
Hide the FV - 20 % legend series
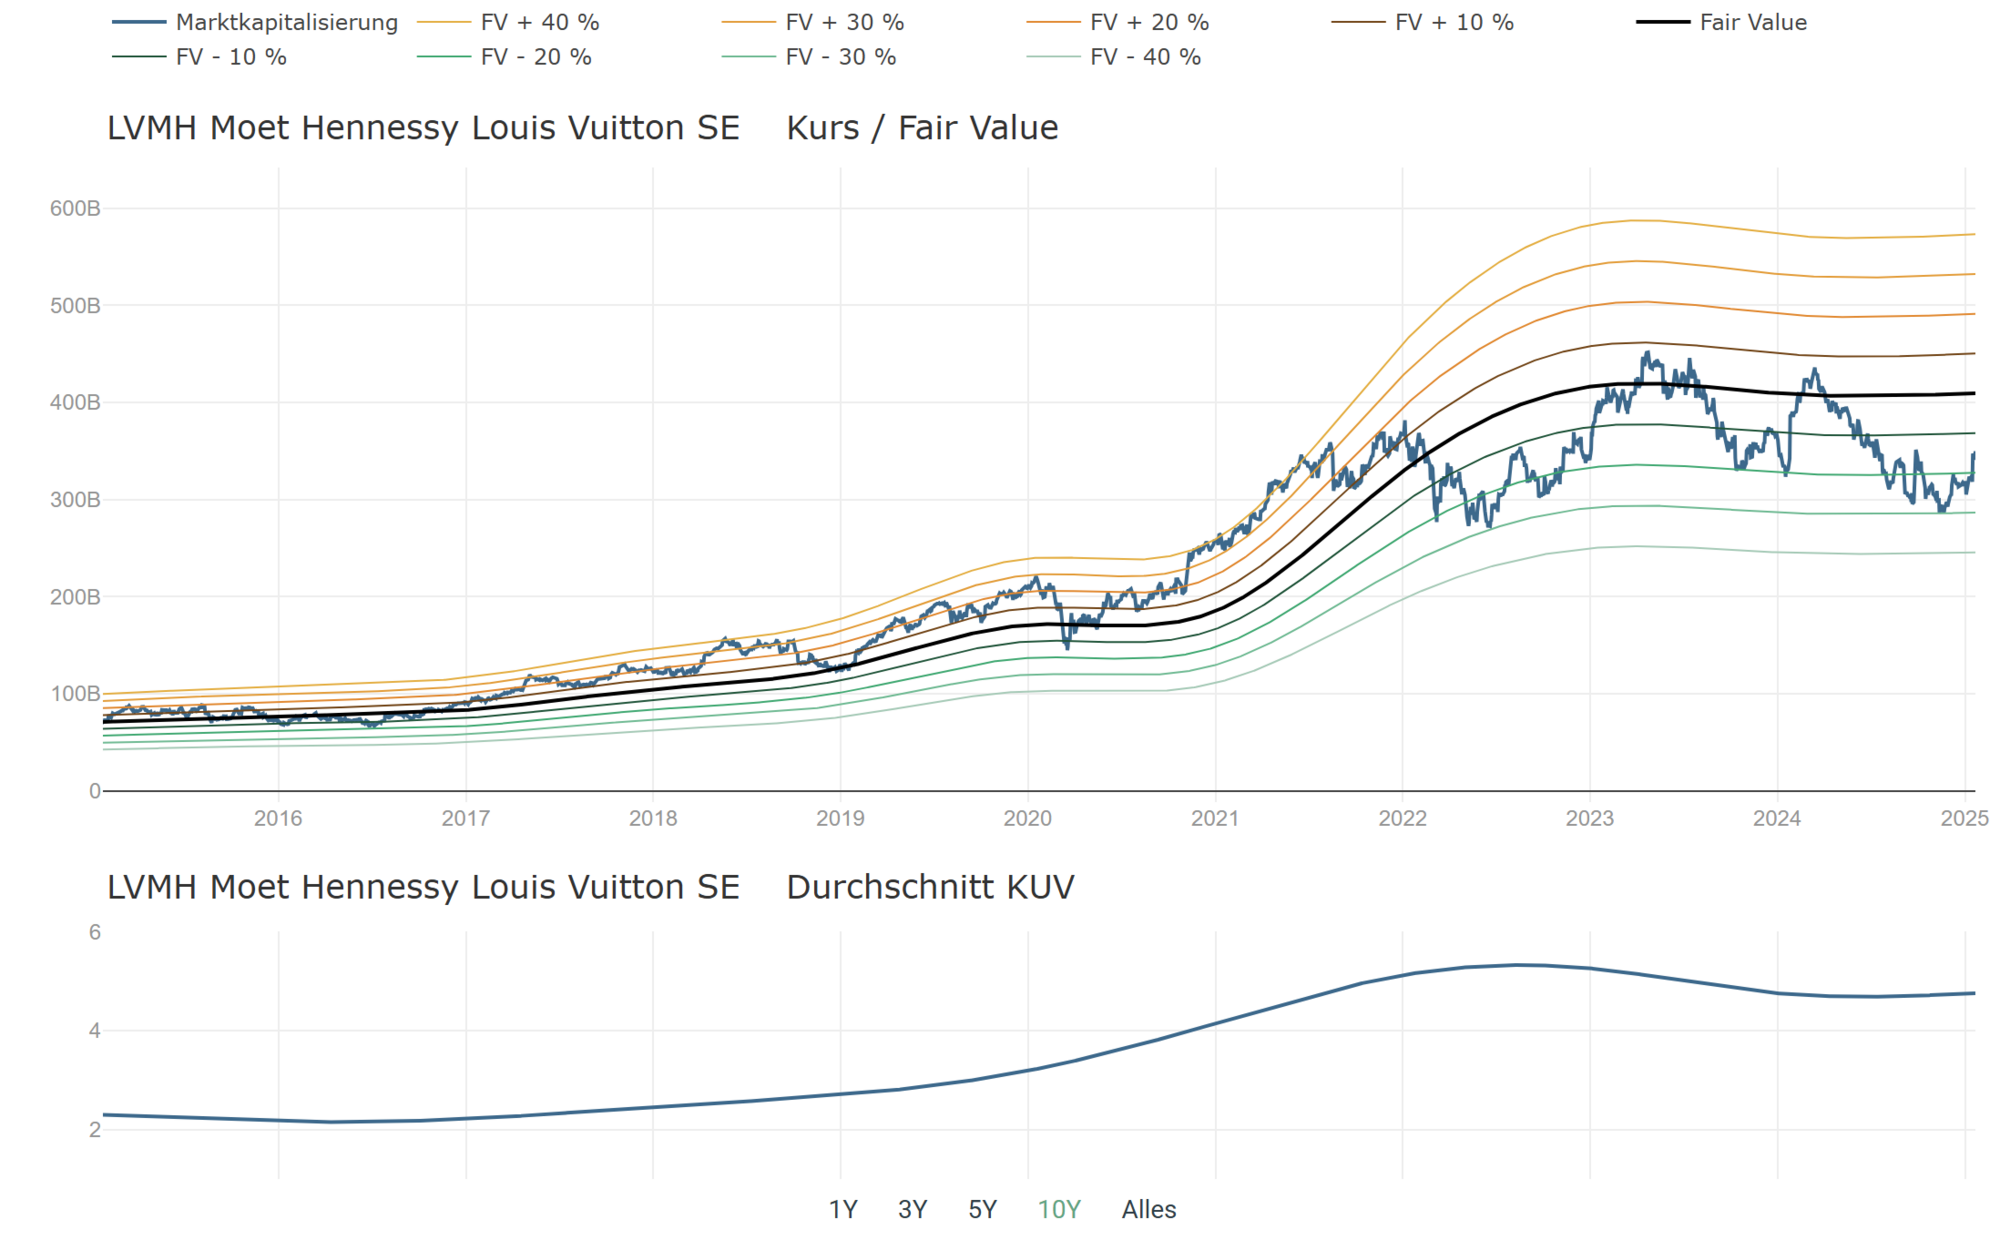click(x=536, y=57)
